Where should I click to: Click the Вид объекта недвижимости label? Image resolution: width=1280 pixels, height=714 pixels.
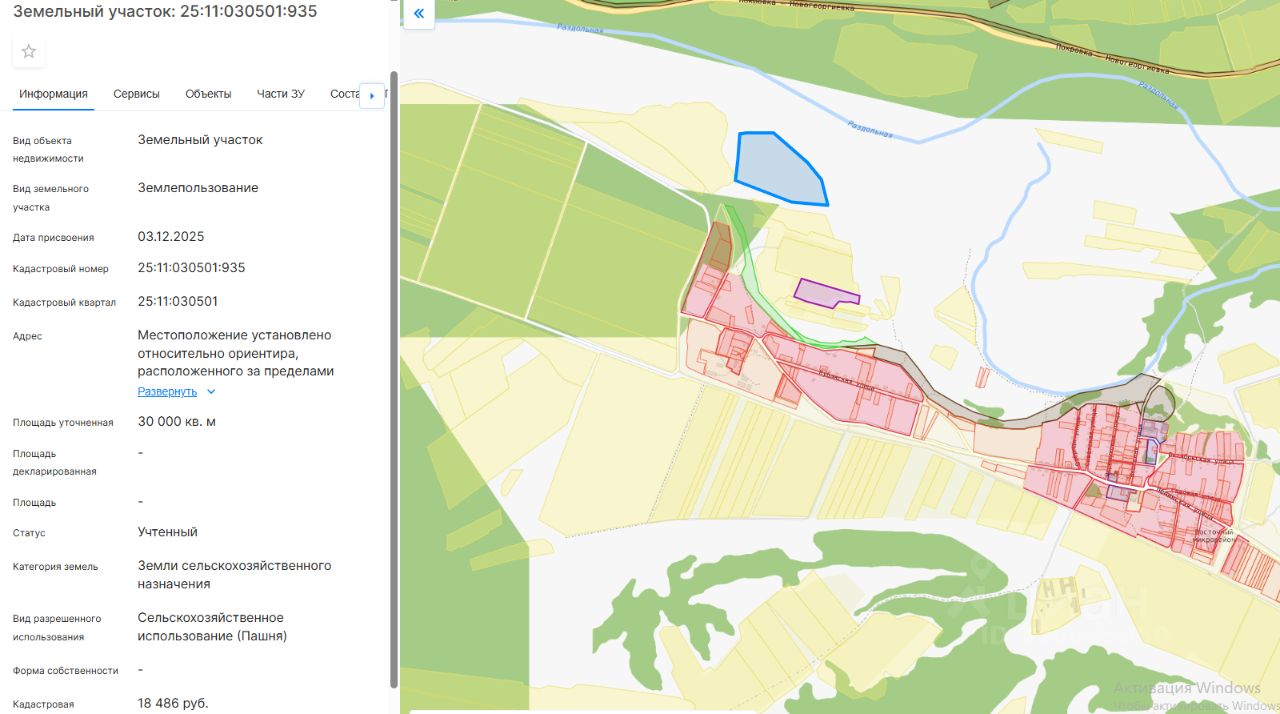tap(48, 150)
